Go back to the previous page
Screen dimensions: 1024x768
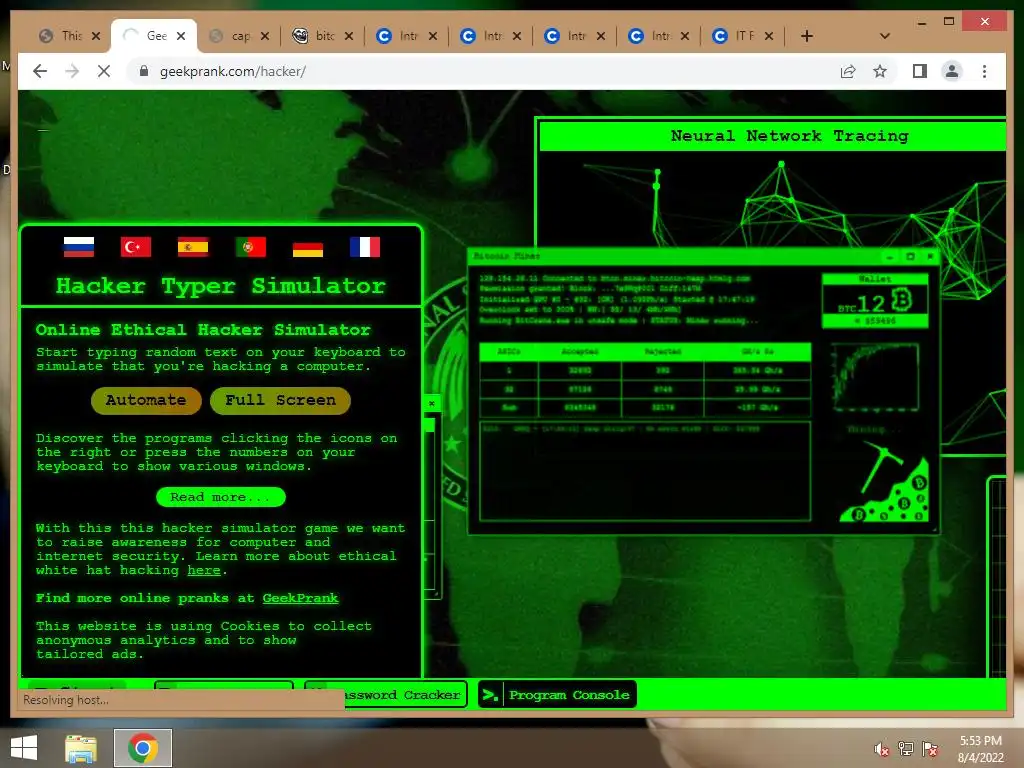(x=40, y=71)
